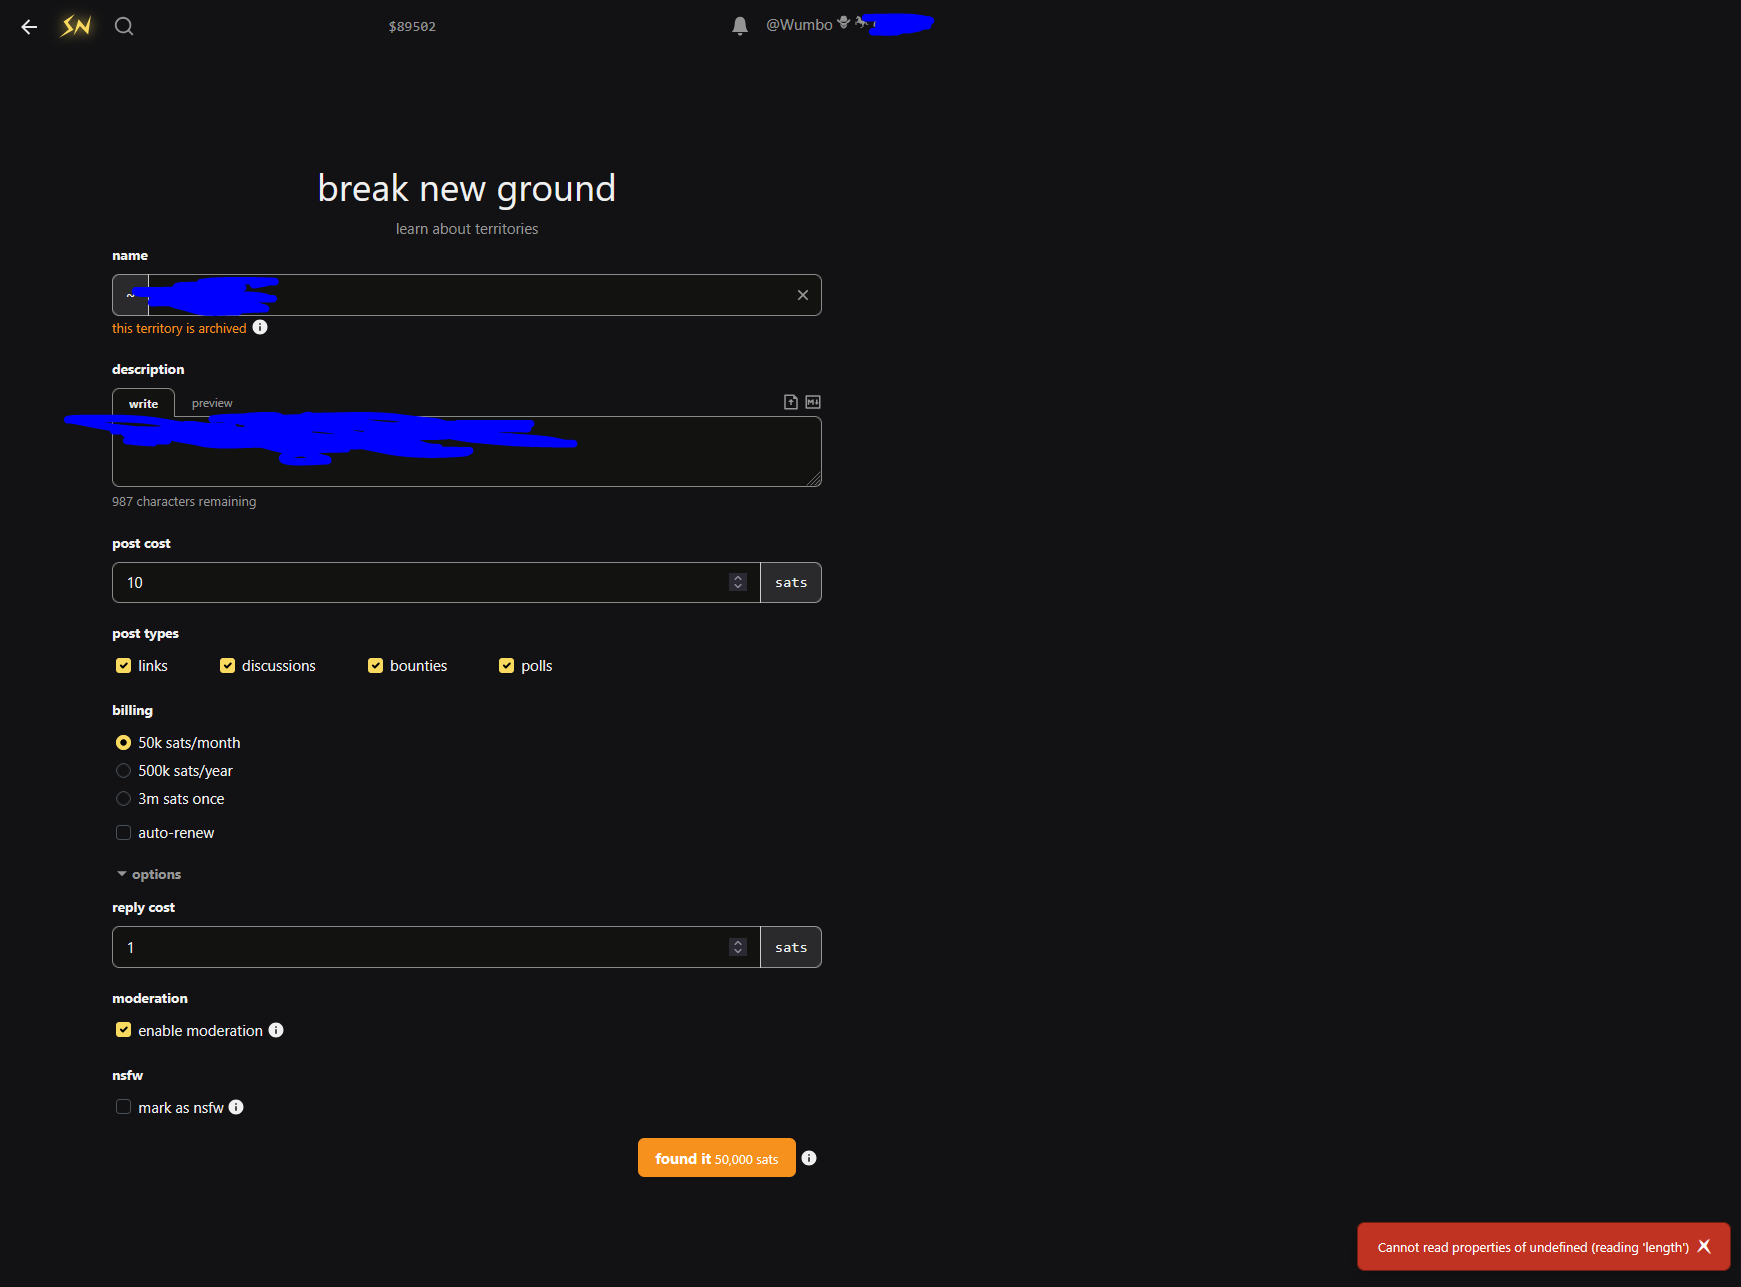Click the upload image icon in description
This screenshot has height=1287, width=1741.
(x=791, y=402)
